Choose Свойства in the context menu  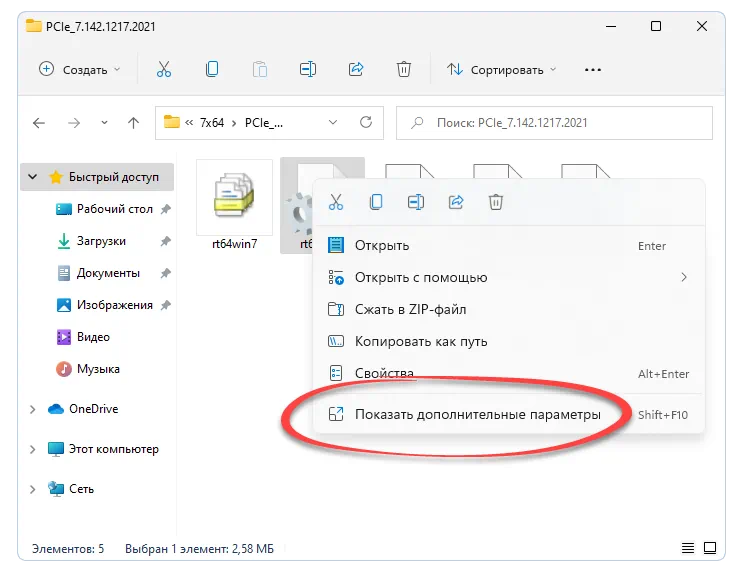[x=509, y=374]
